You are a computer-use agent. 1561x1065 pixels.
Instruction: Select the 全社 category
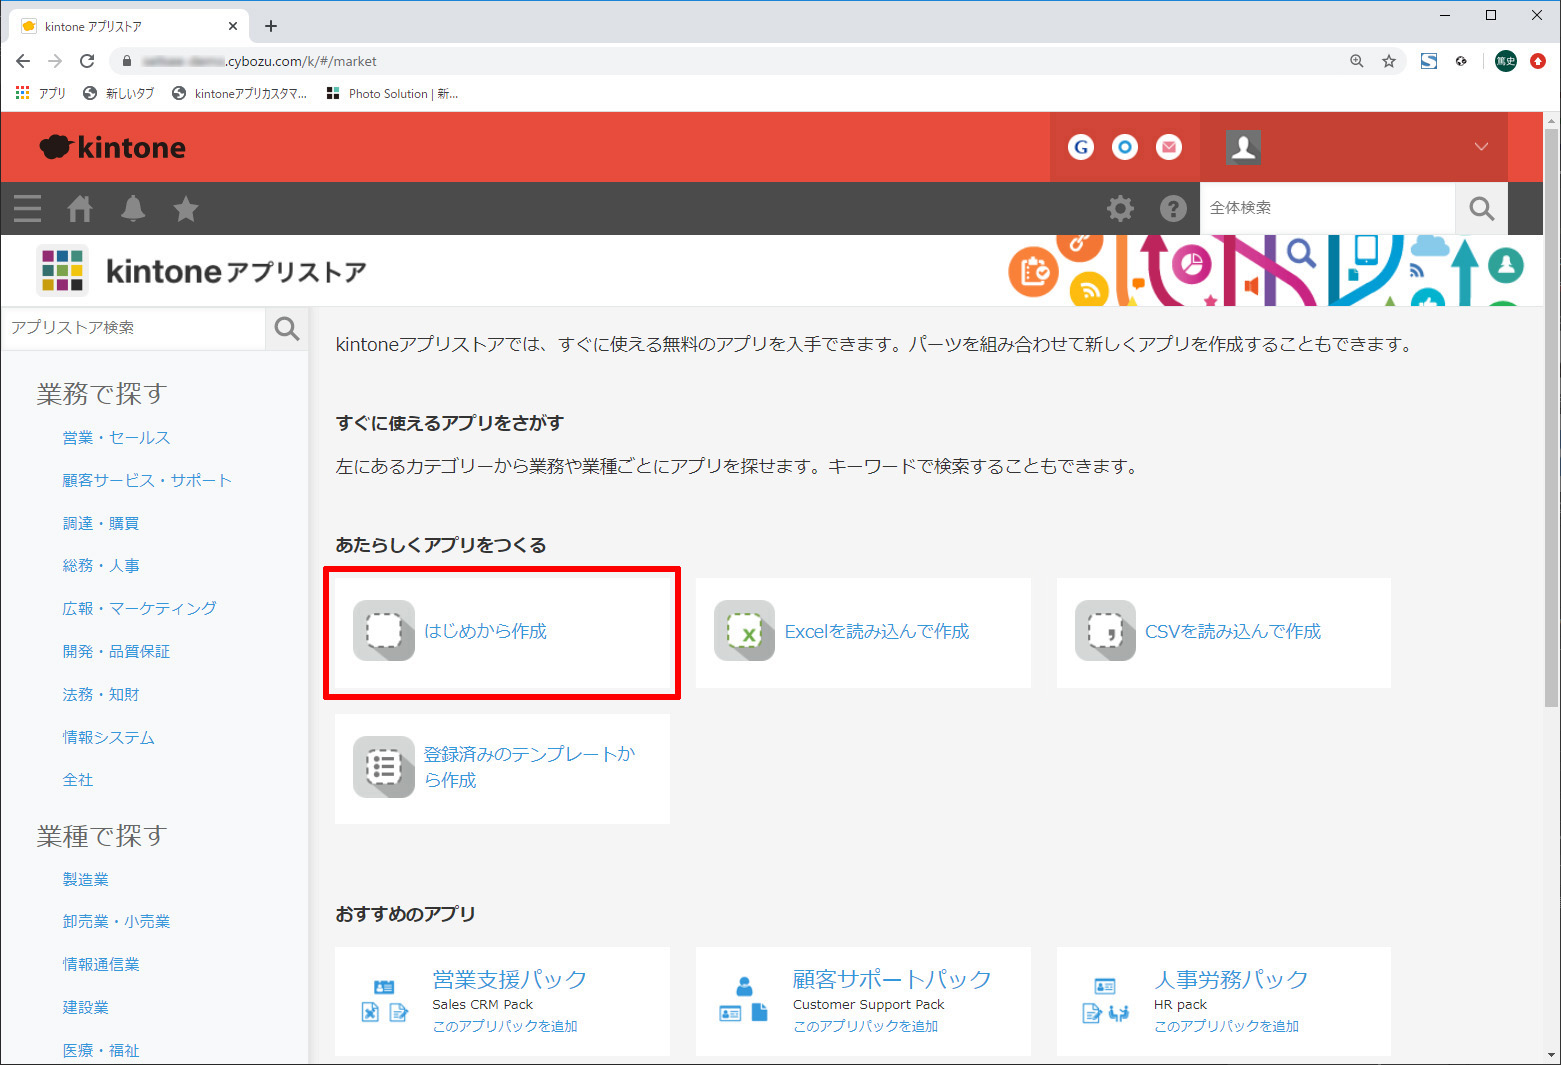coord(78,780)
